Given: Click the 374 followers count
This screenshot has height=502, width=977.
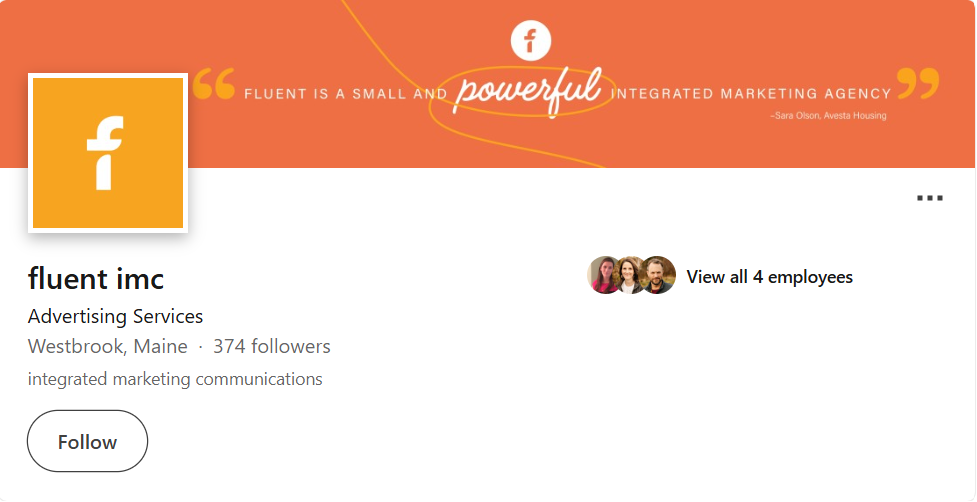Looking at the screenshot, I should pos(271,347).
